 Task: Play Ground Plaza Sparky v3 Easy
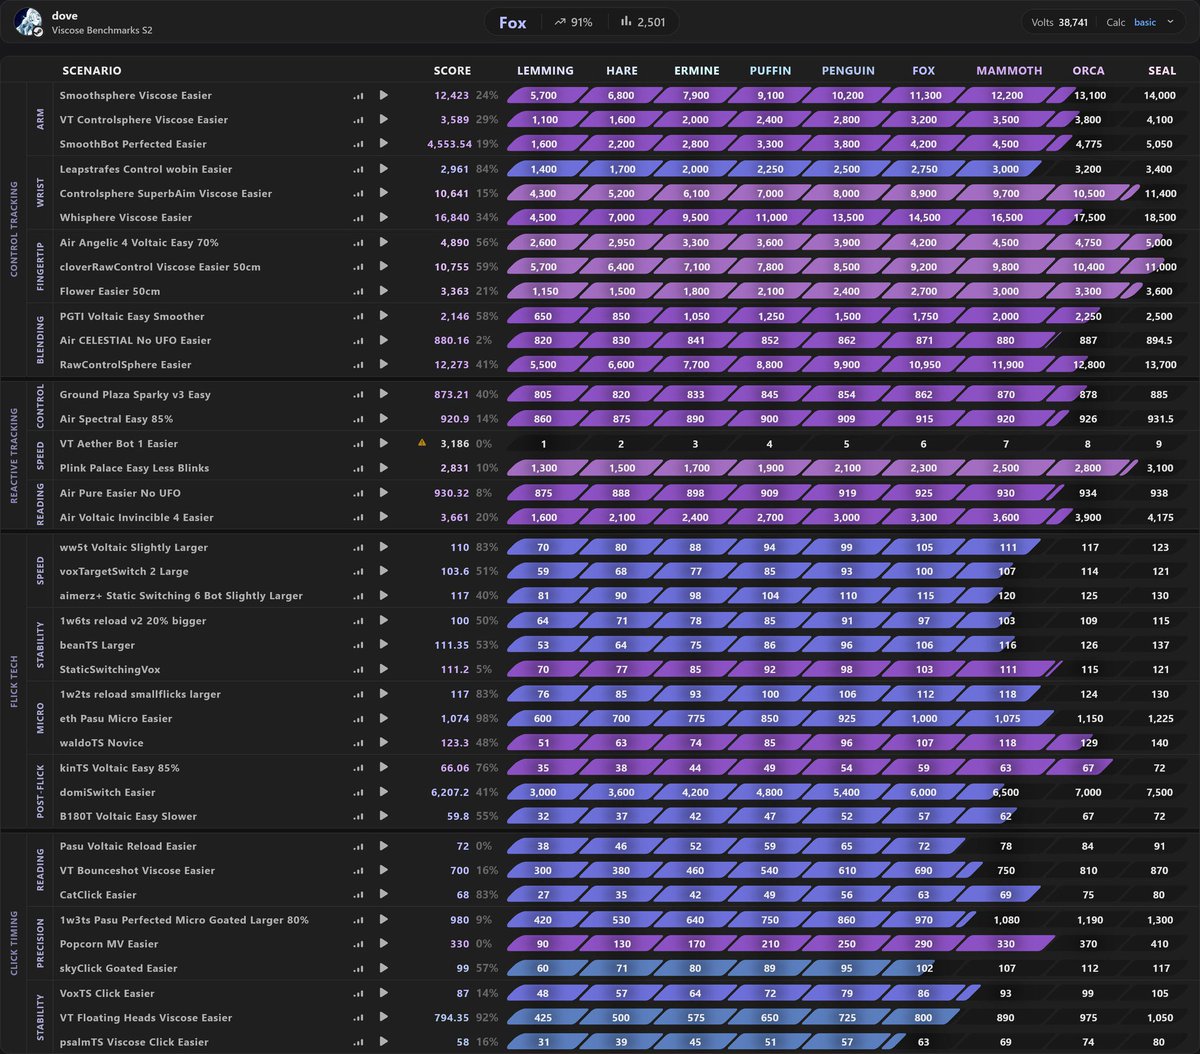click(383, 395)
